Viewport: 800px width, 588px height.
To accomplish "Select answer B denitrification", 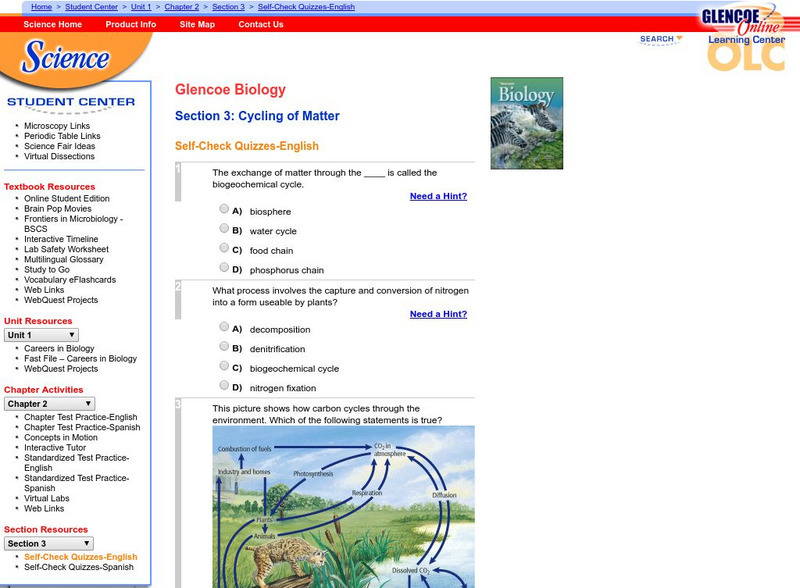I will pos(224,346).
